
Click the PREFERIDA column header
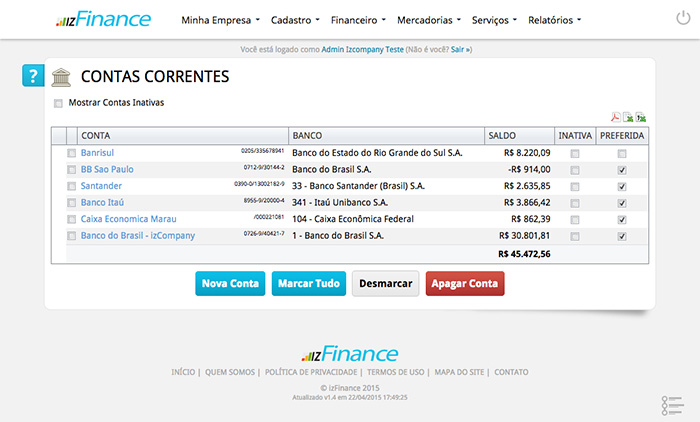click(622, 136)
